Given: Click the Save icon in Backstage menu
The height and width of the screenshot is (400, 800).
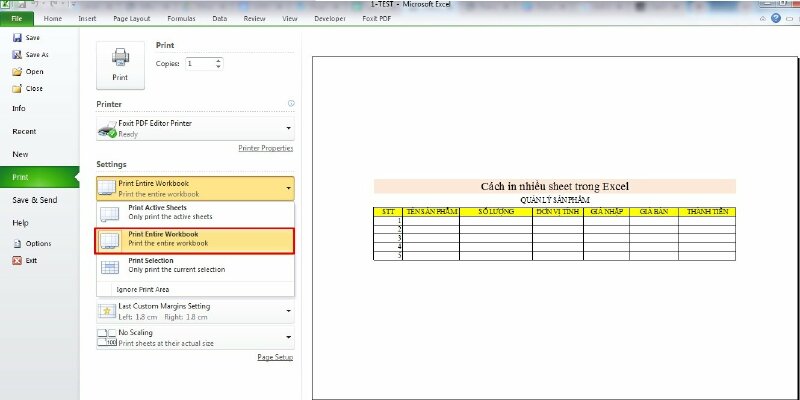Looking at the screenshot, I should pos(17,38).
